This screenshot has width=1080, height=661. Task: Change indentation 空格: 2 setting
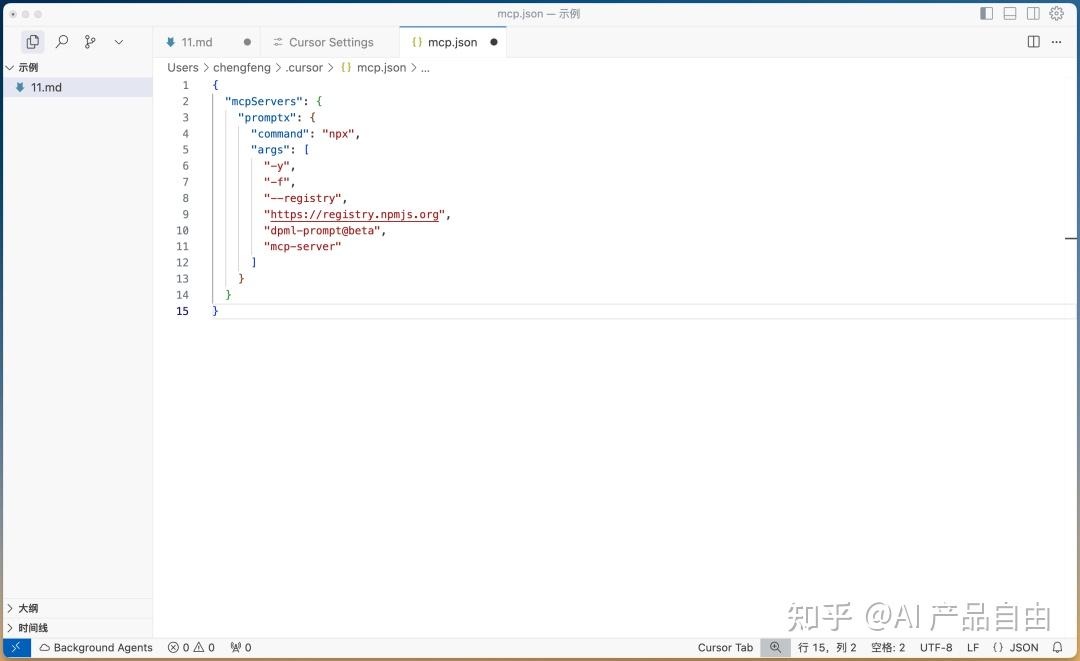[888, 647]
